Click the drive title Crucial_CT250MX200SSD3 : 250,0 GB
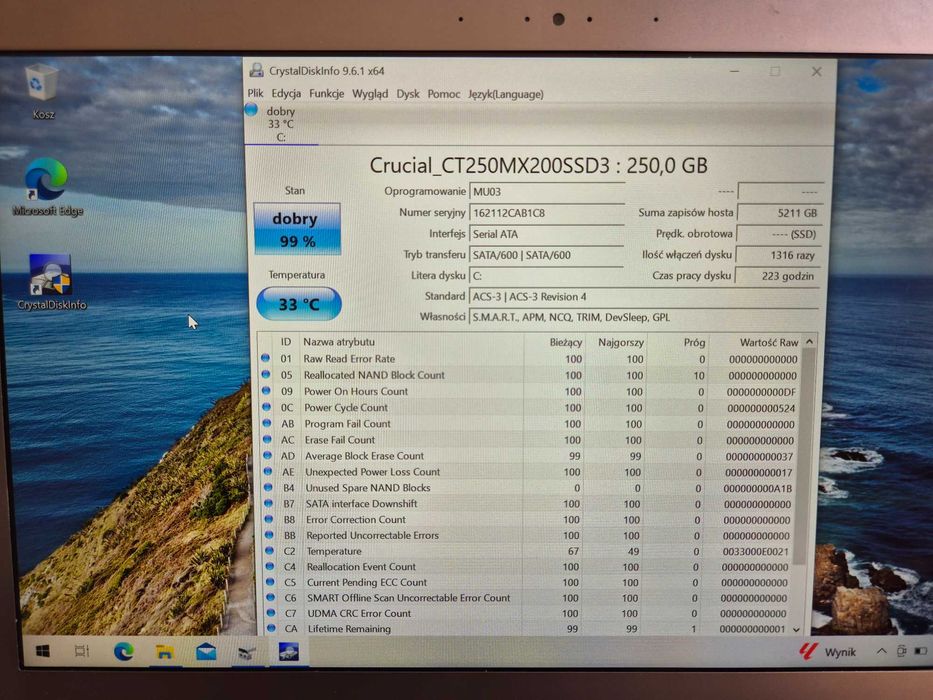The width and height of the screenshot is (933, 700). (x=538, y=165)
